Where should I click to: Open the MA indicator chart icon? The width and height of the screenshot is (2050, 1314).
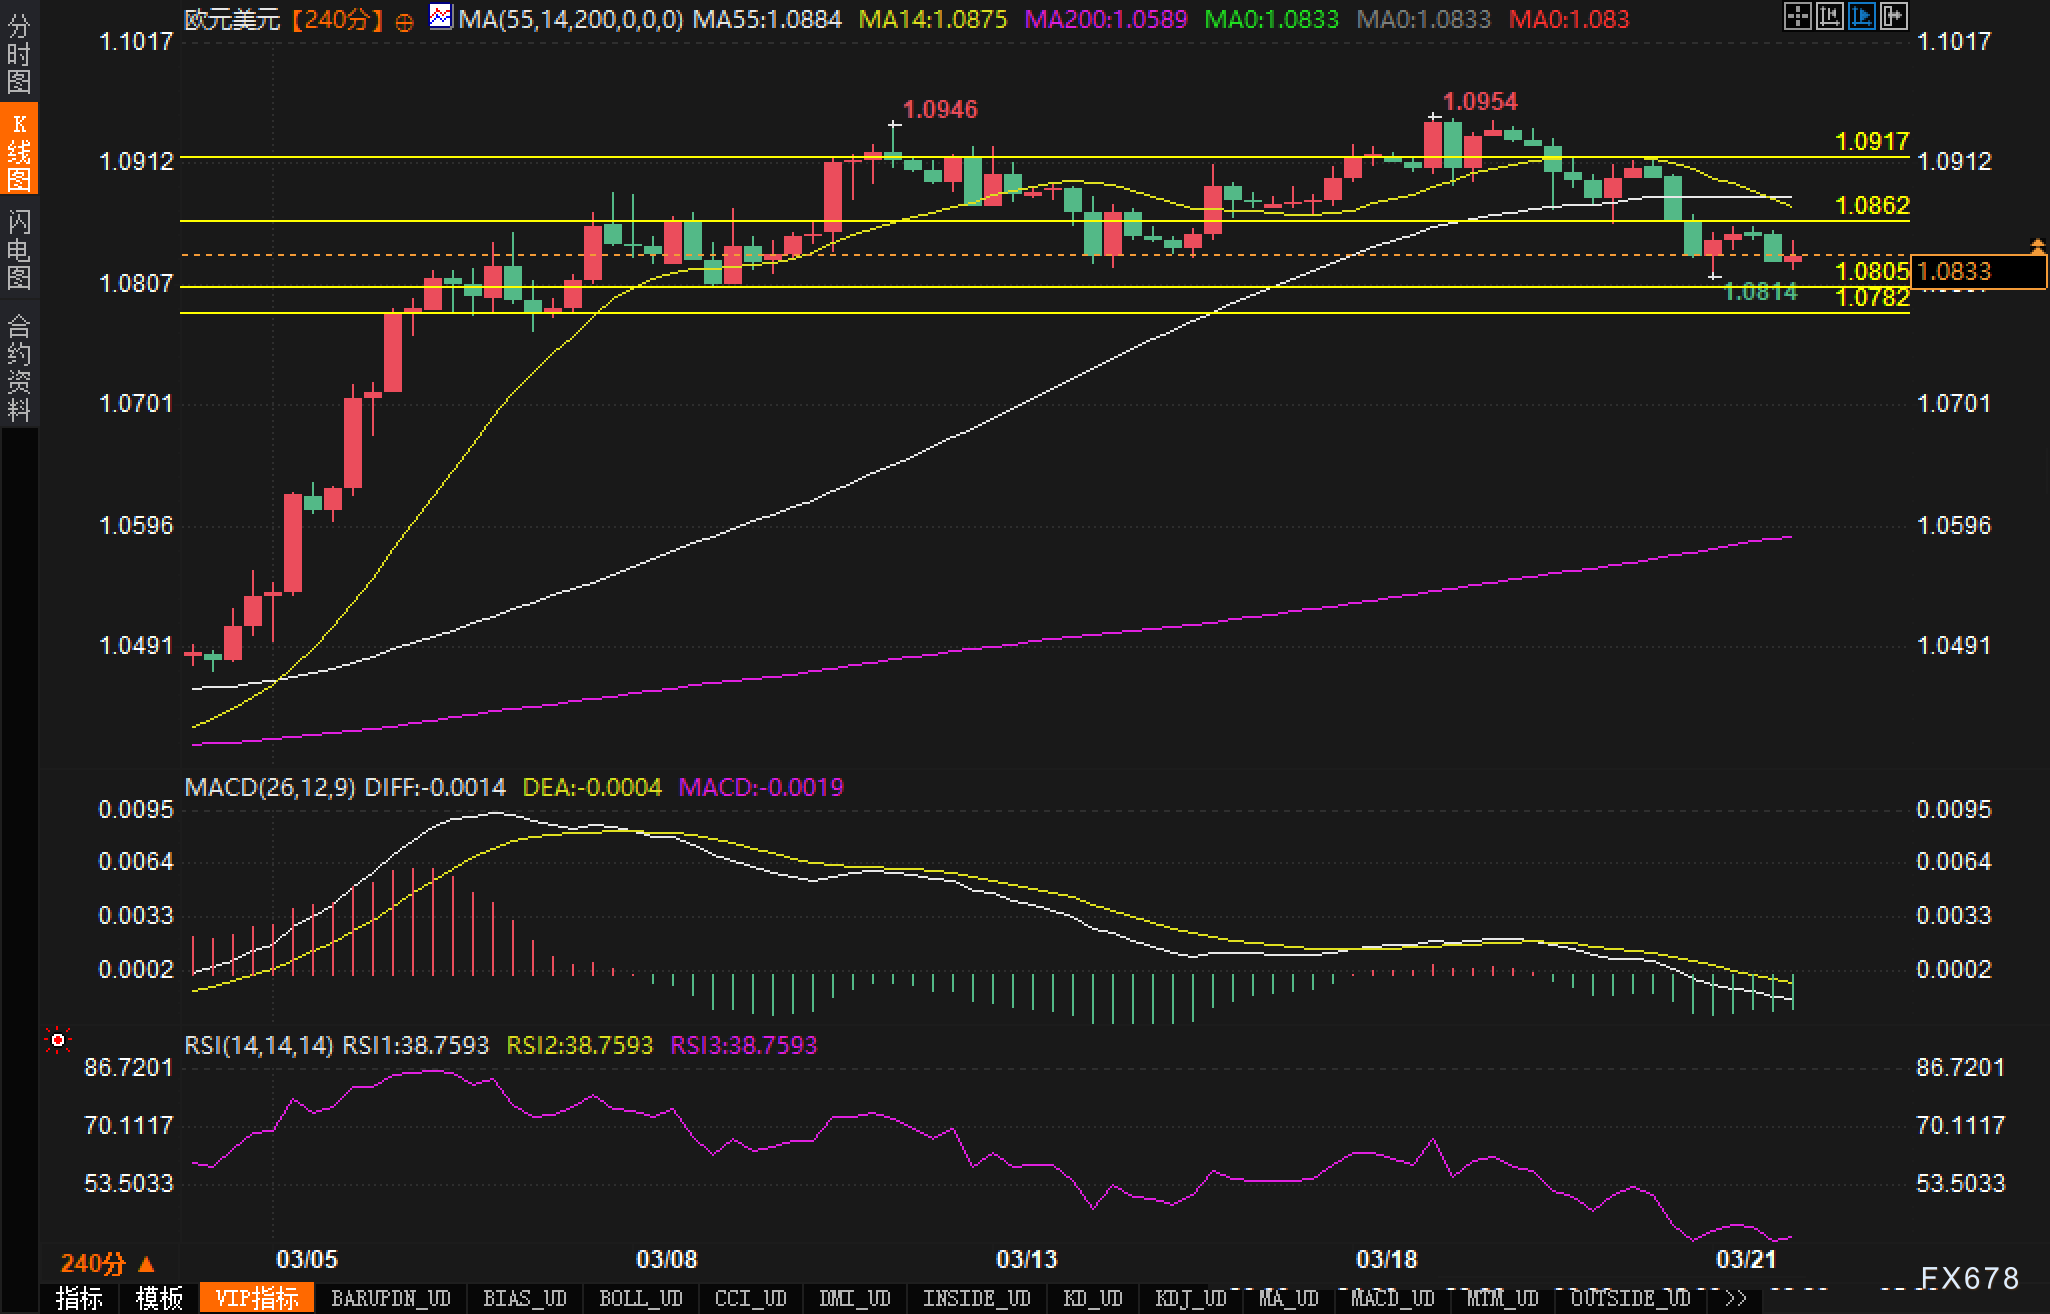(440, 17)
